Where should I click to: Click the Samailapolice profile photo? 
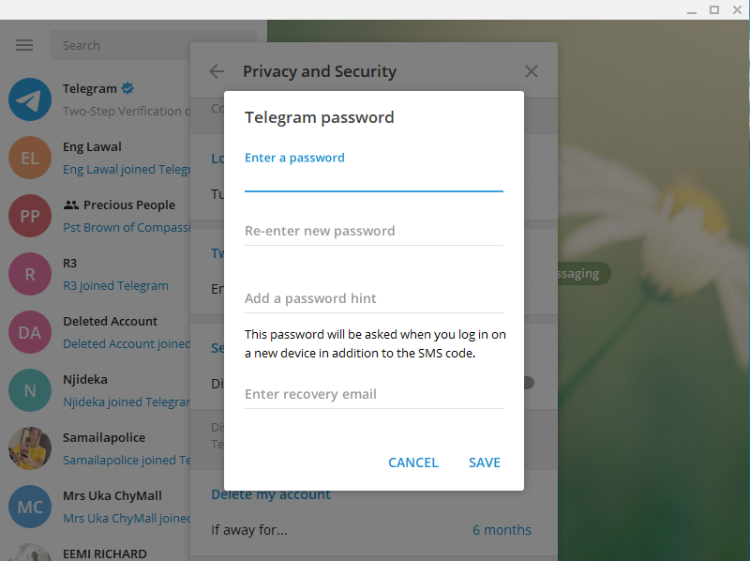pos(30,448)
